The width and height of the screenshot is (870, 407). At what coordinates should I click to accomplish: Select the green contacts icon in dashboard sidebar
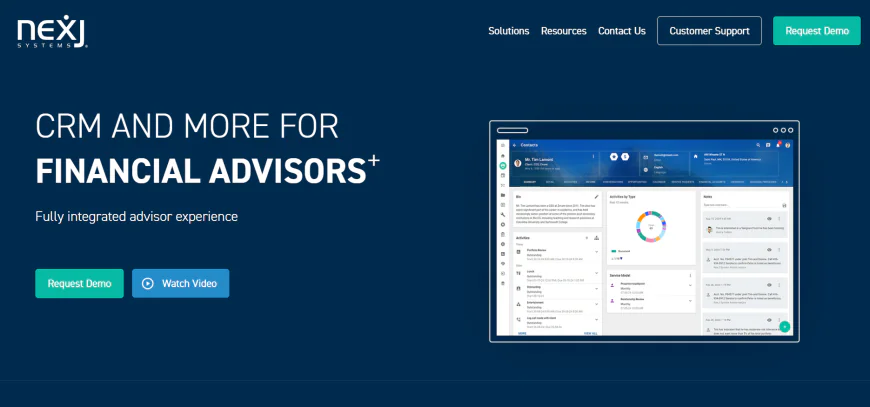point(503,165)
